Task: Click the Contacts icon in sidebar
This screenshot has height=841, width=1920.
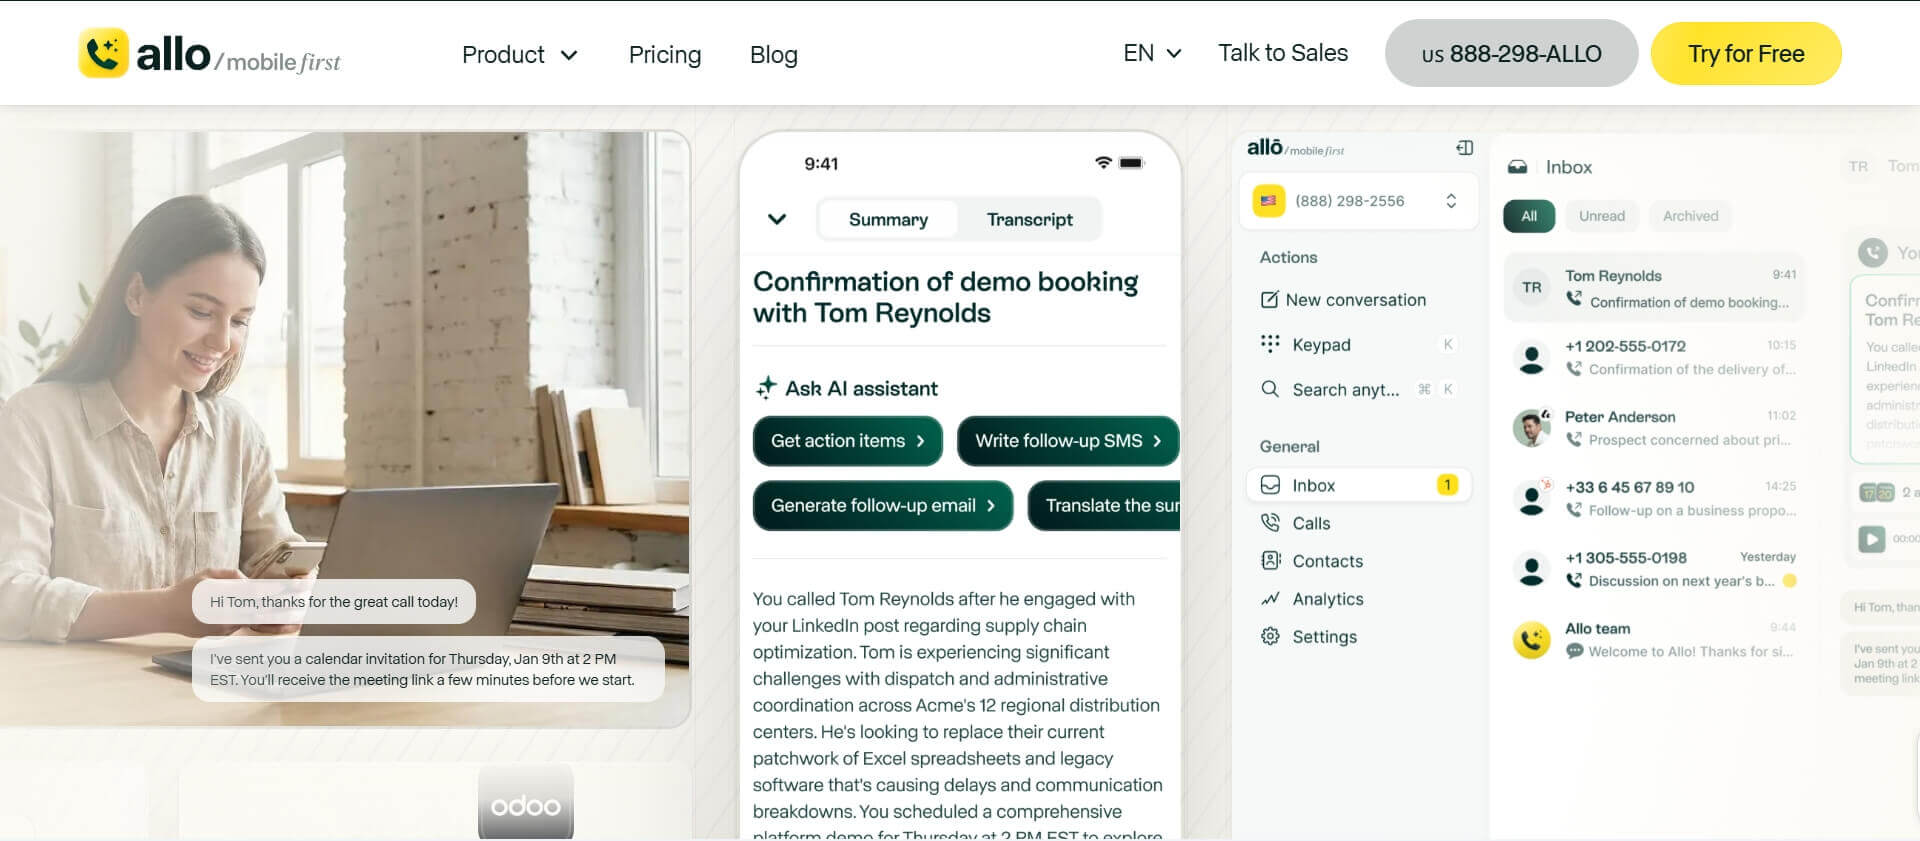Action: tap(1270, 561)
